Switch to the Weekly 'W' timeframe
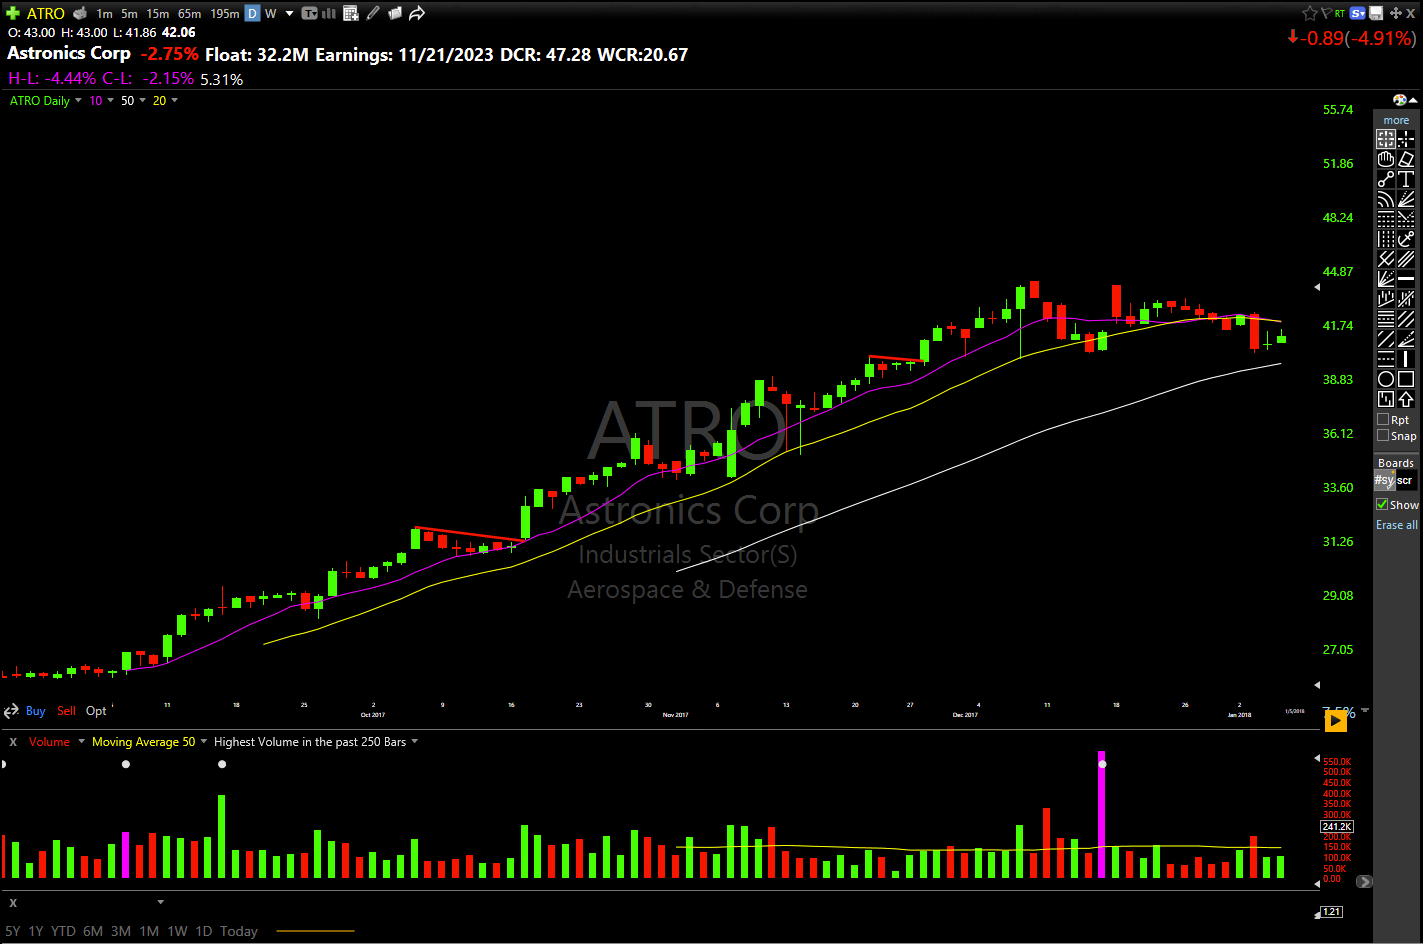Image resolution: width=1423 pixels, height=944 pixels. pos(270,13)
